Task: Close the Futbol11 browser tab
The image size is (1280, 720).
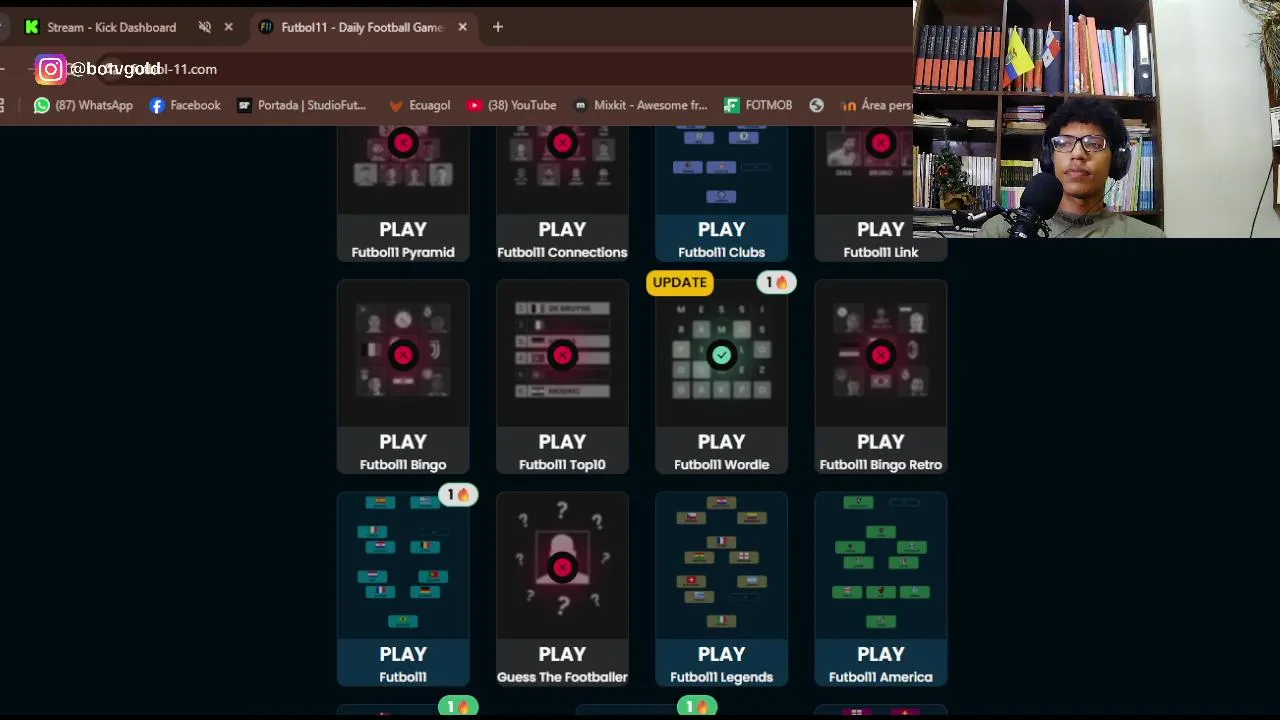Action: click(462, 27)
